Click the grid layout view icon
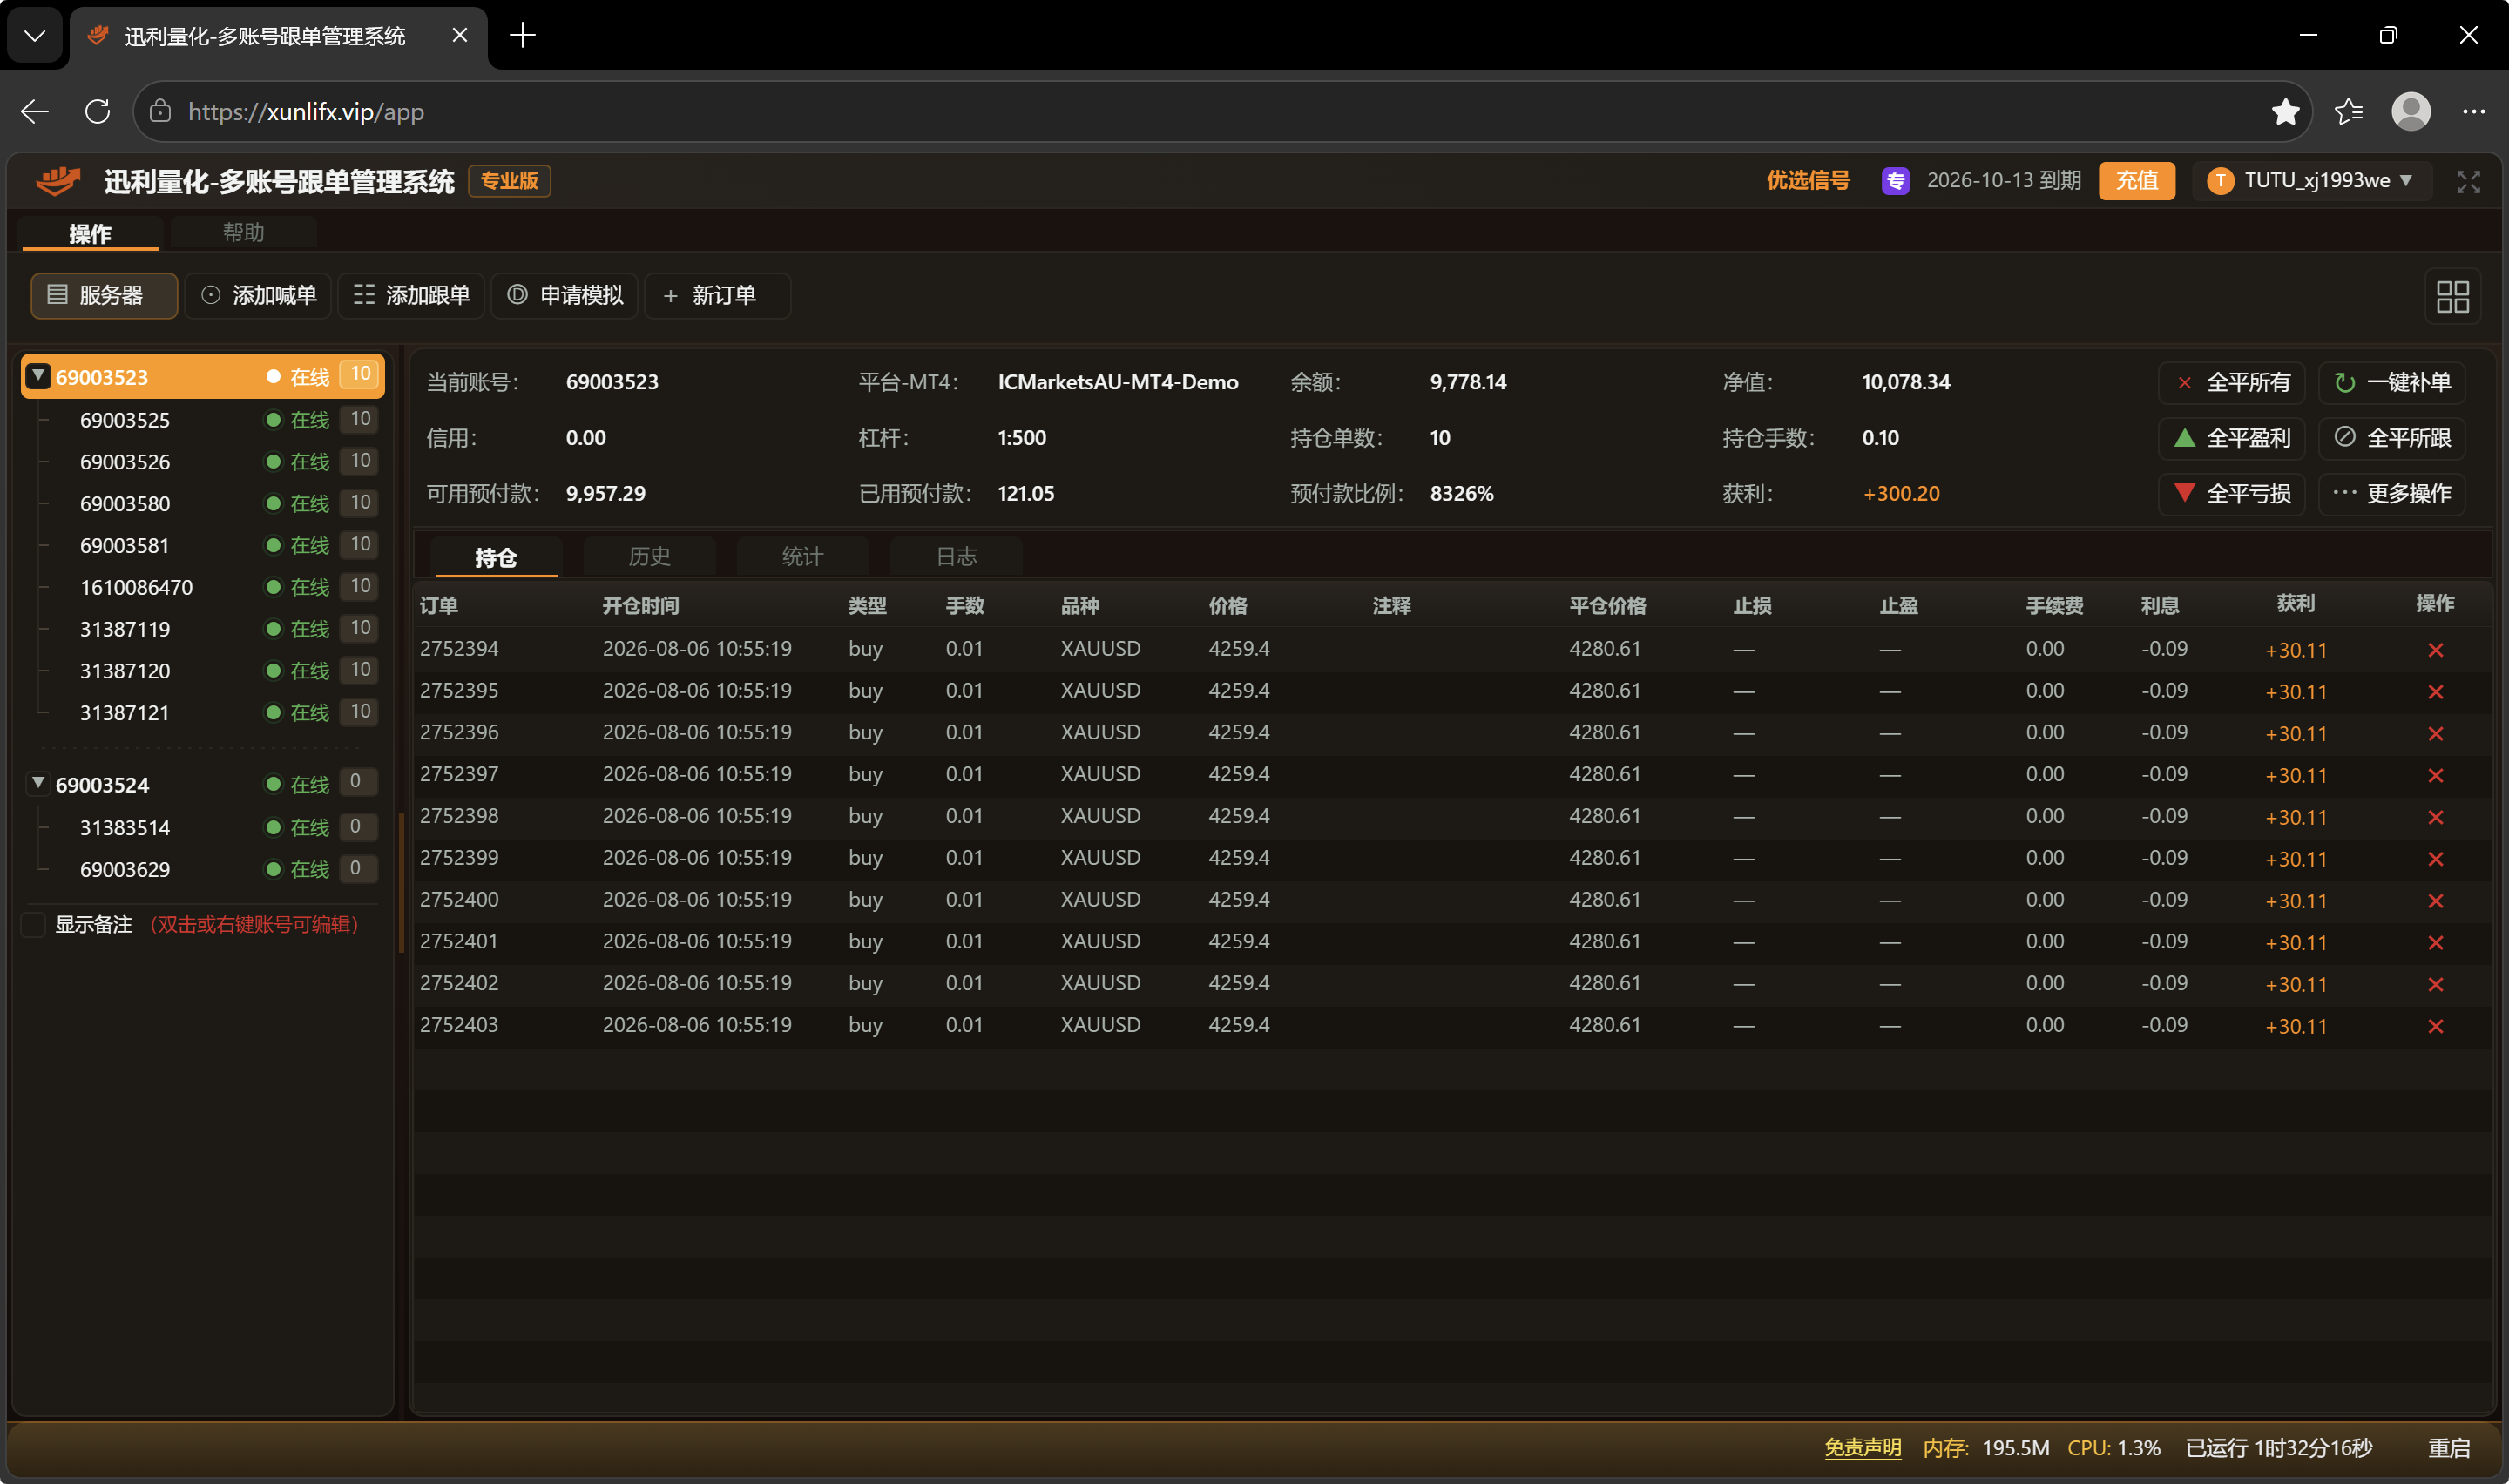This screenshot has height=1484, width=2509. pyautogui.click(x=2452, y=297)
